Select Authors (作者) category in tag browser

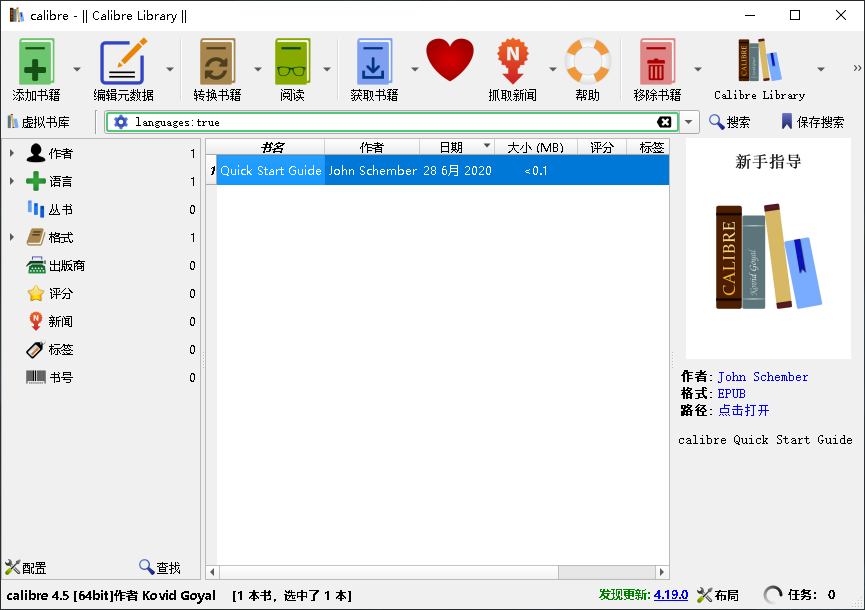60,153
